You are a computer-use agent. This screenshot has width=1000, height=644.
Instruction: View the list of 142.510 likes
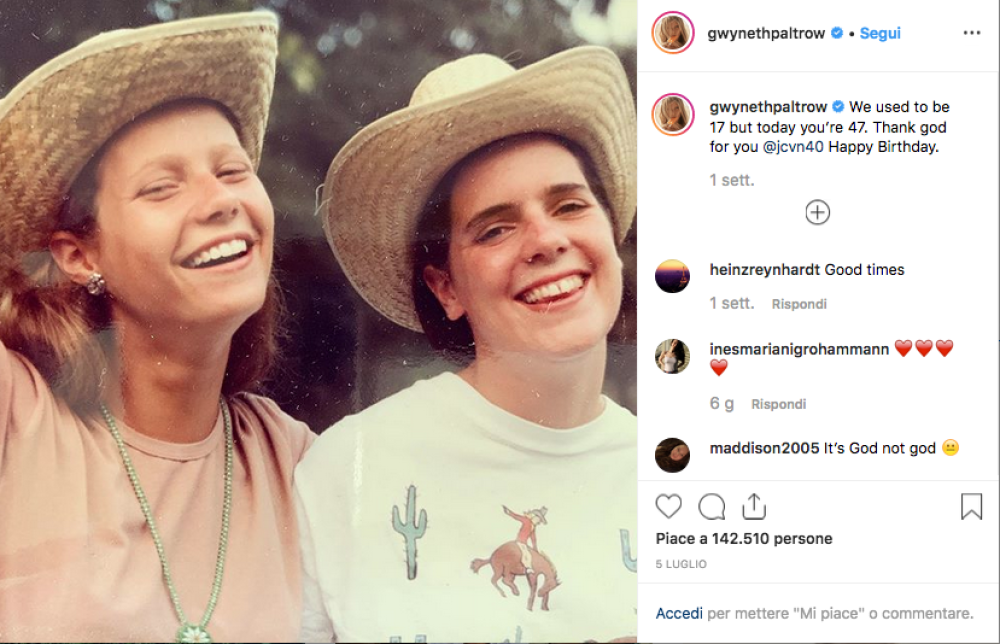pyautogui.click(x=771, y=539)
